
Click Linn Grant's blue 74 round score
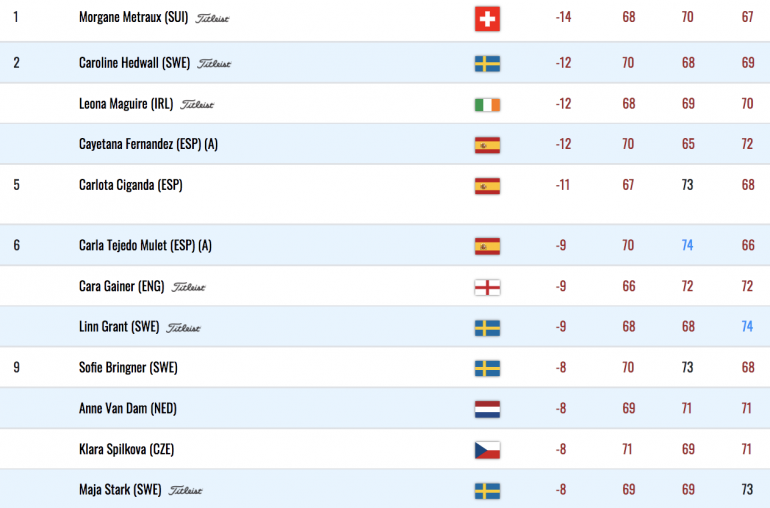coord(747,326)
